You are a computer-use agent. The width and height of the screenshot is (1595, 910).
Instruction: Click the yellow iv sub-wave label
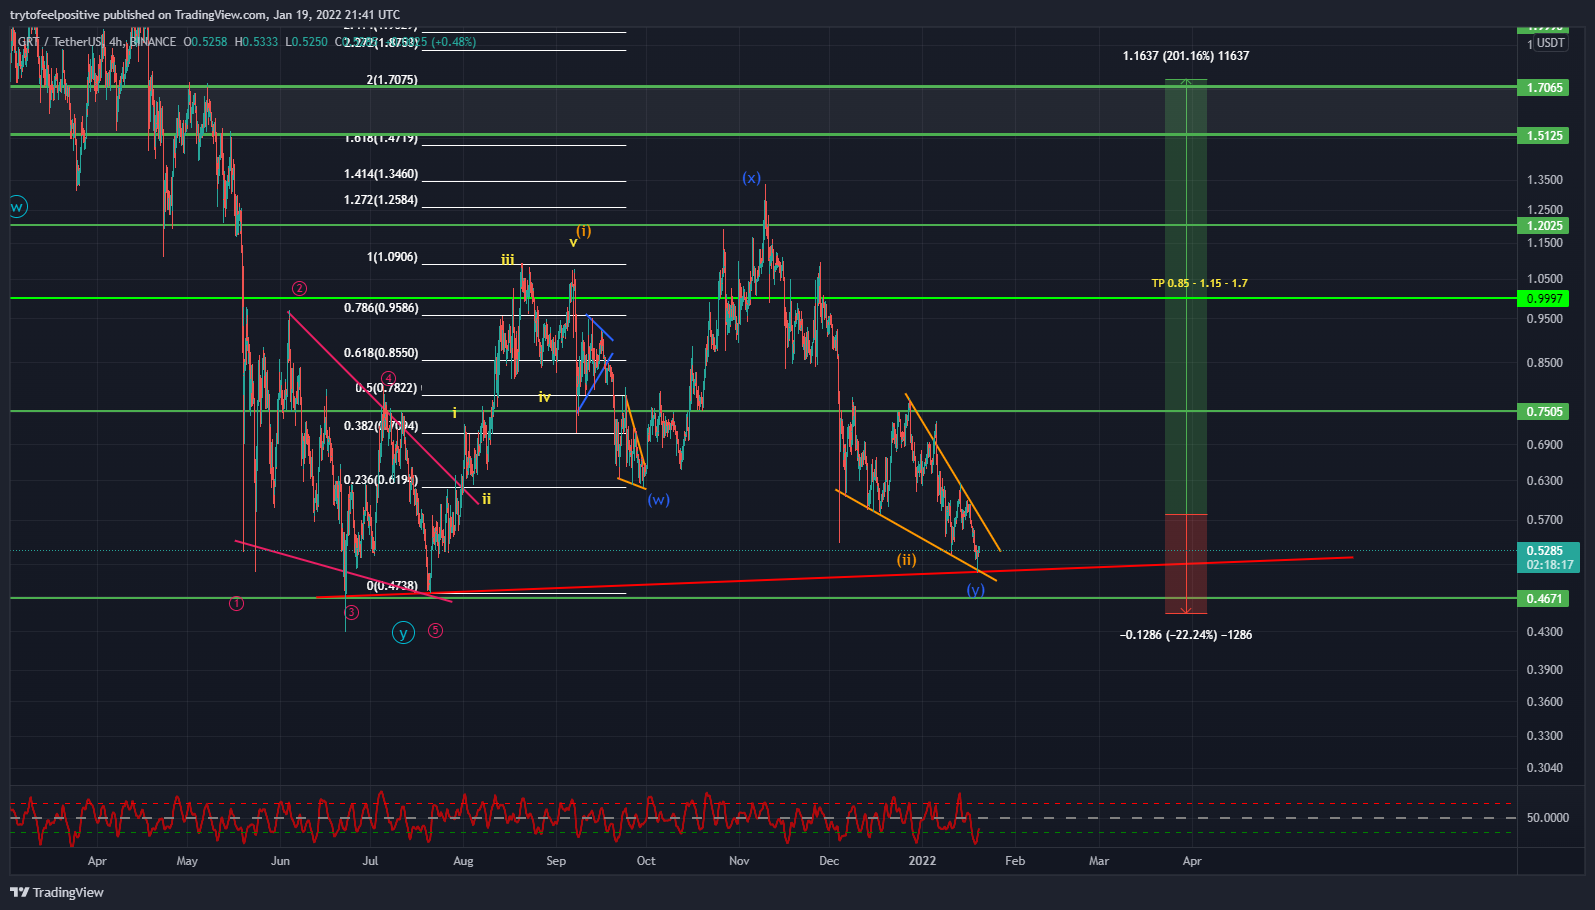545,397
